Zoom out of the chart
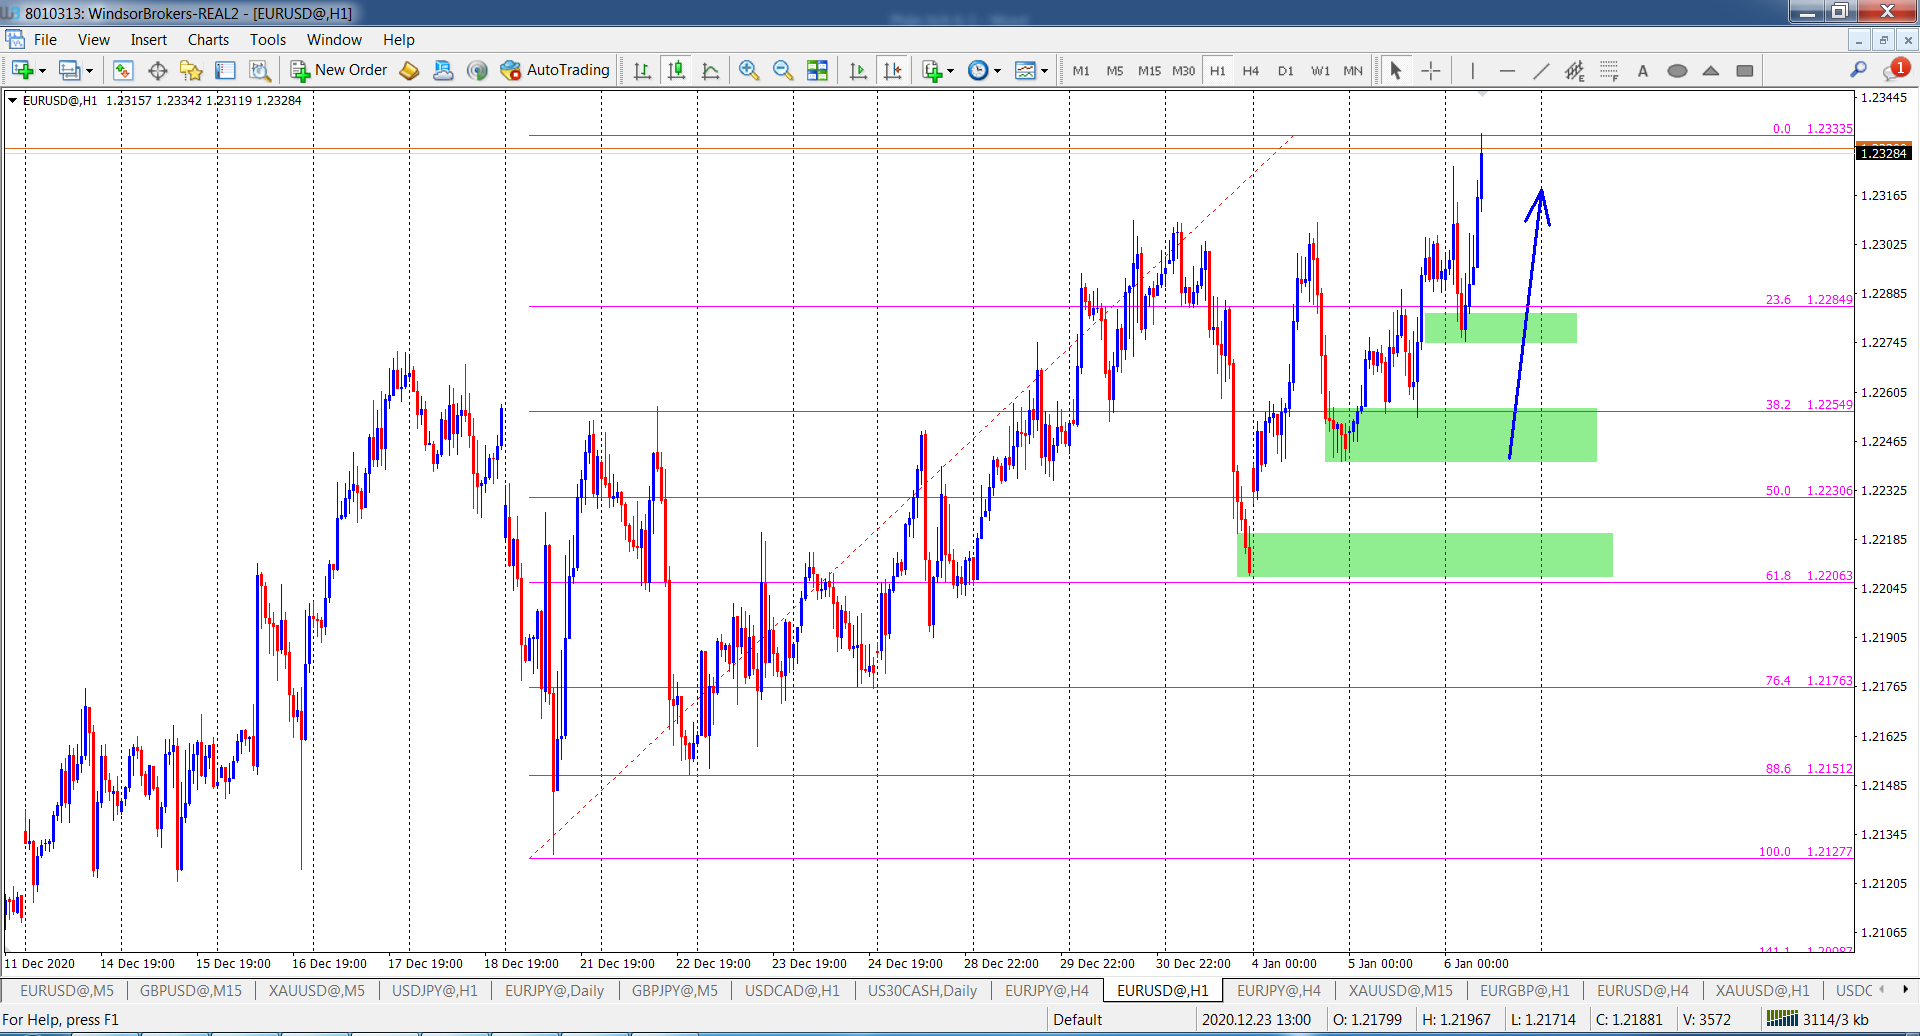 [783, 70]
